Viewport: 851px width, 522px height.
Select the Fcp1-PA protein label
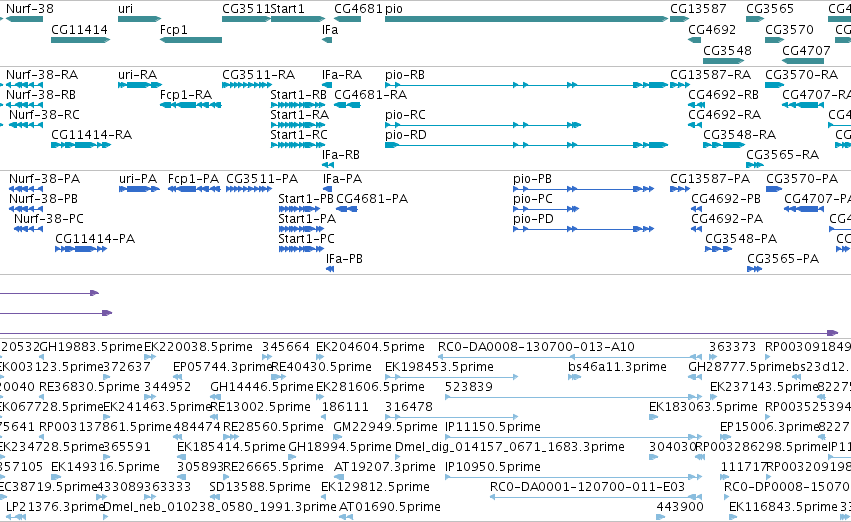click(193, 179)
